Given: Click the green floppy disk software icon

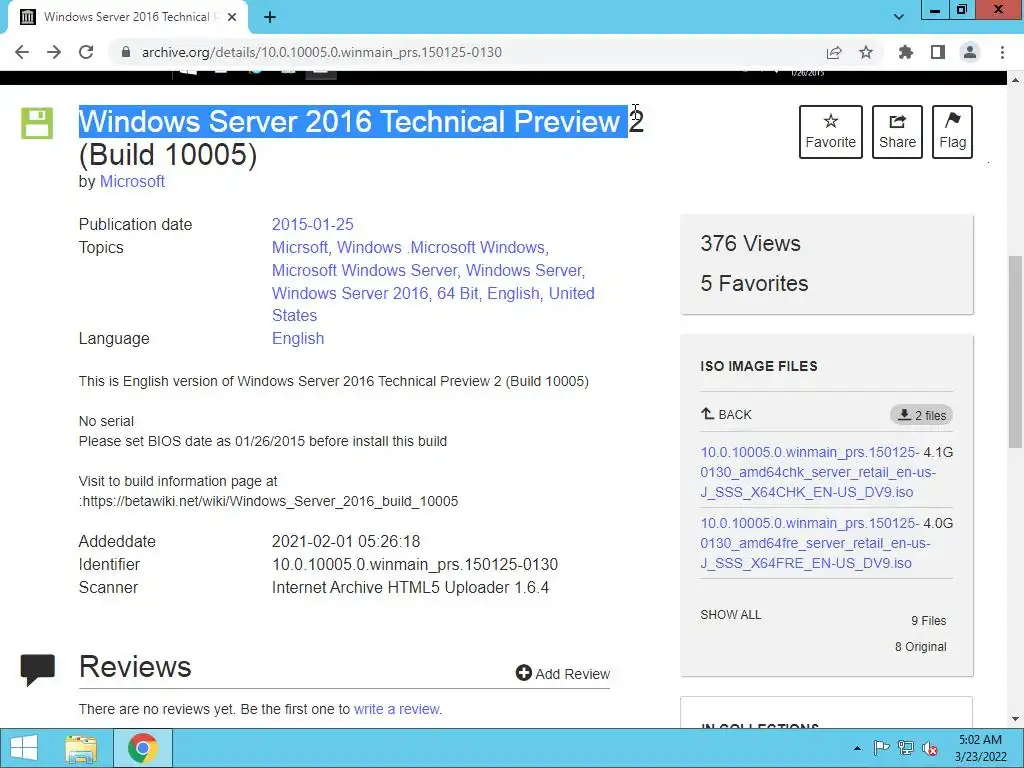Looking at the screenshot, I should tap(37, 123).
